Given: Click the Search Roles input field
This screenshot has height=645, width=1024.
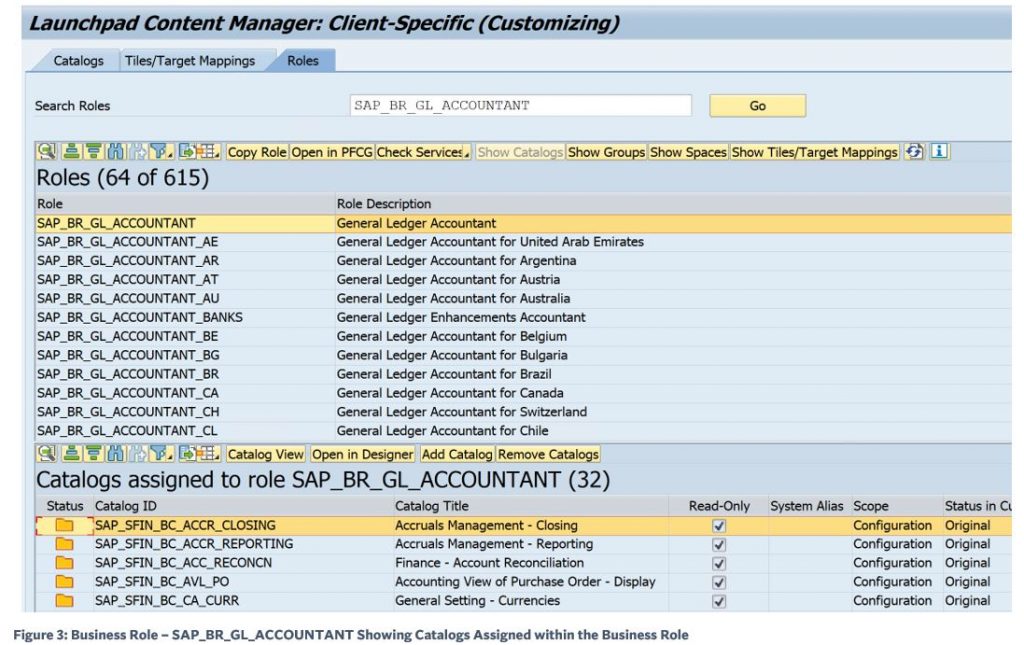Looking at the screenshot, I should coord(520,105).
